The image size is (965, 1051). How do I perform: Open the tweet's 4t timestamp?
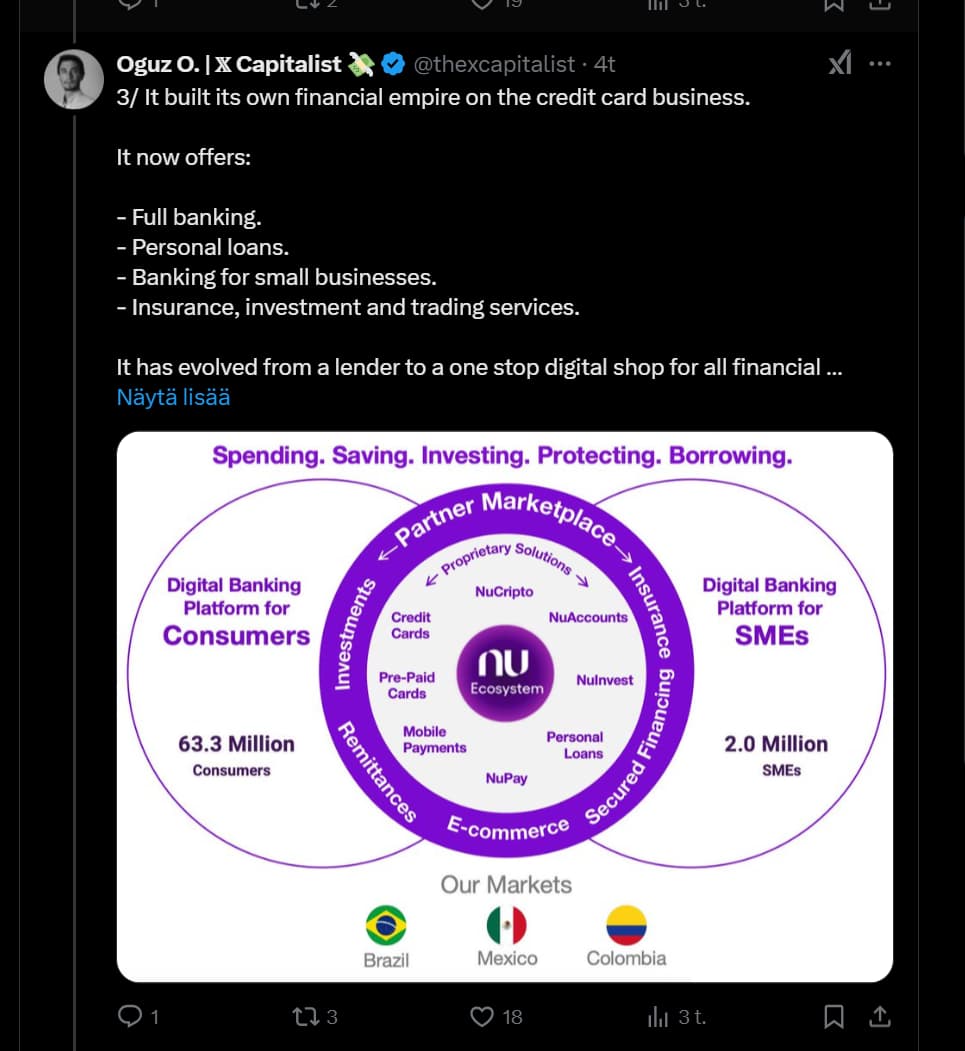click(605, 65)
